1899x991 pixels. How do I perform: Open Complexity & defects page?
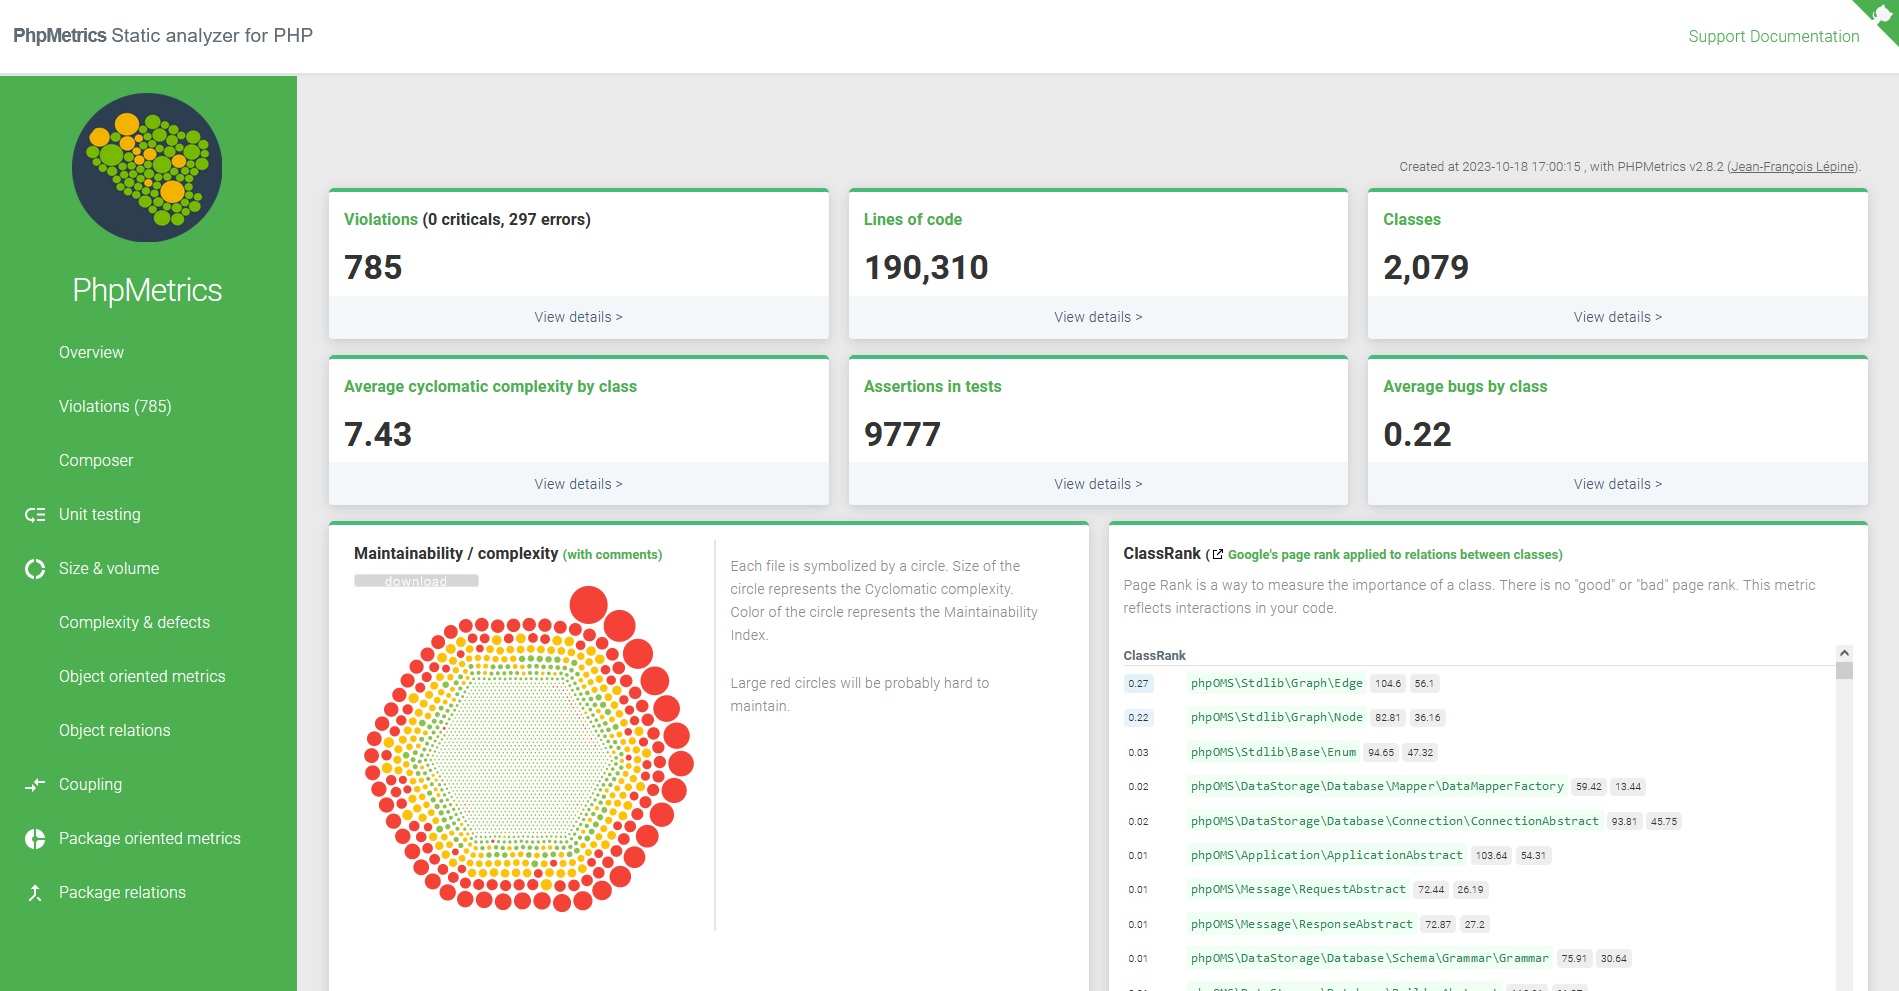134,622
